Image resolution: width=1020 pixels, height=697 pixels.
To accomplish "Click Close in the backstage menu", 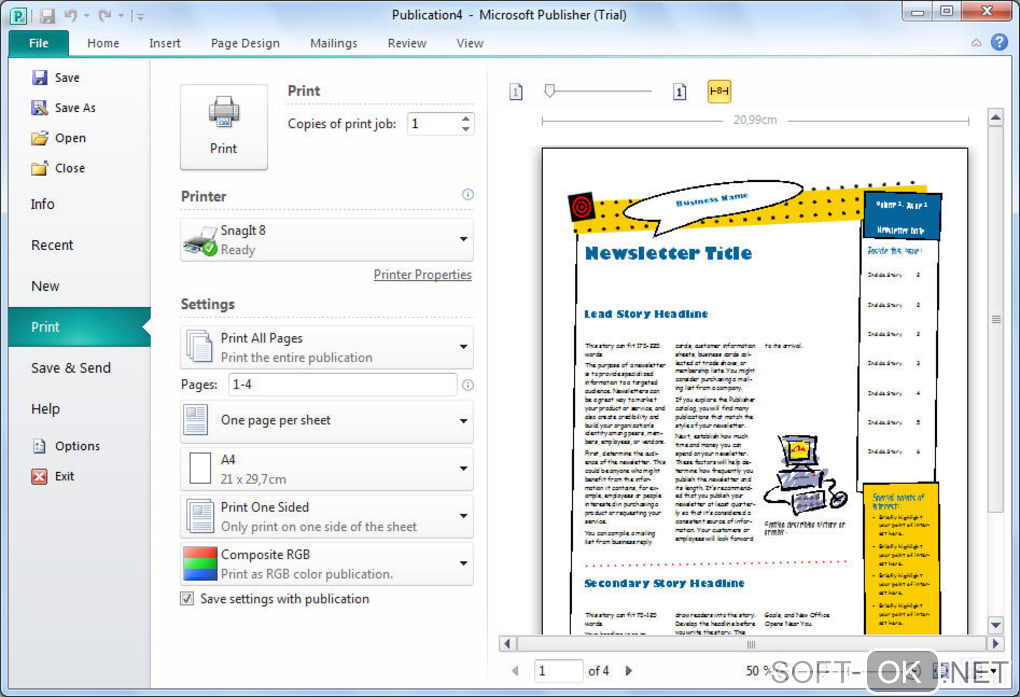I will click(59, 168).
